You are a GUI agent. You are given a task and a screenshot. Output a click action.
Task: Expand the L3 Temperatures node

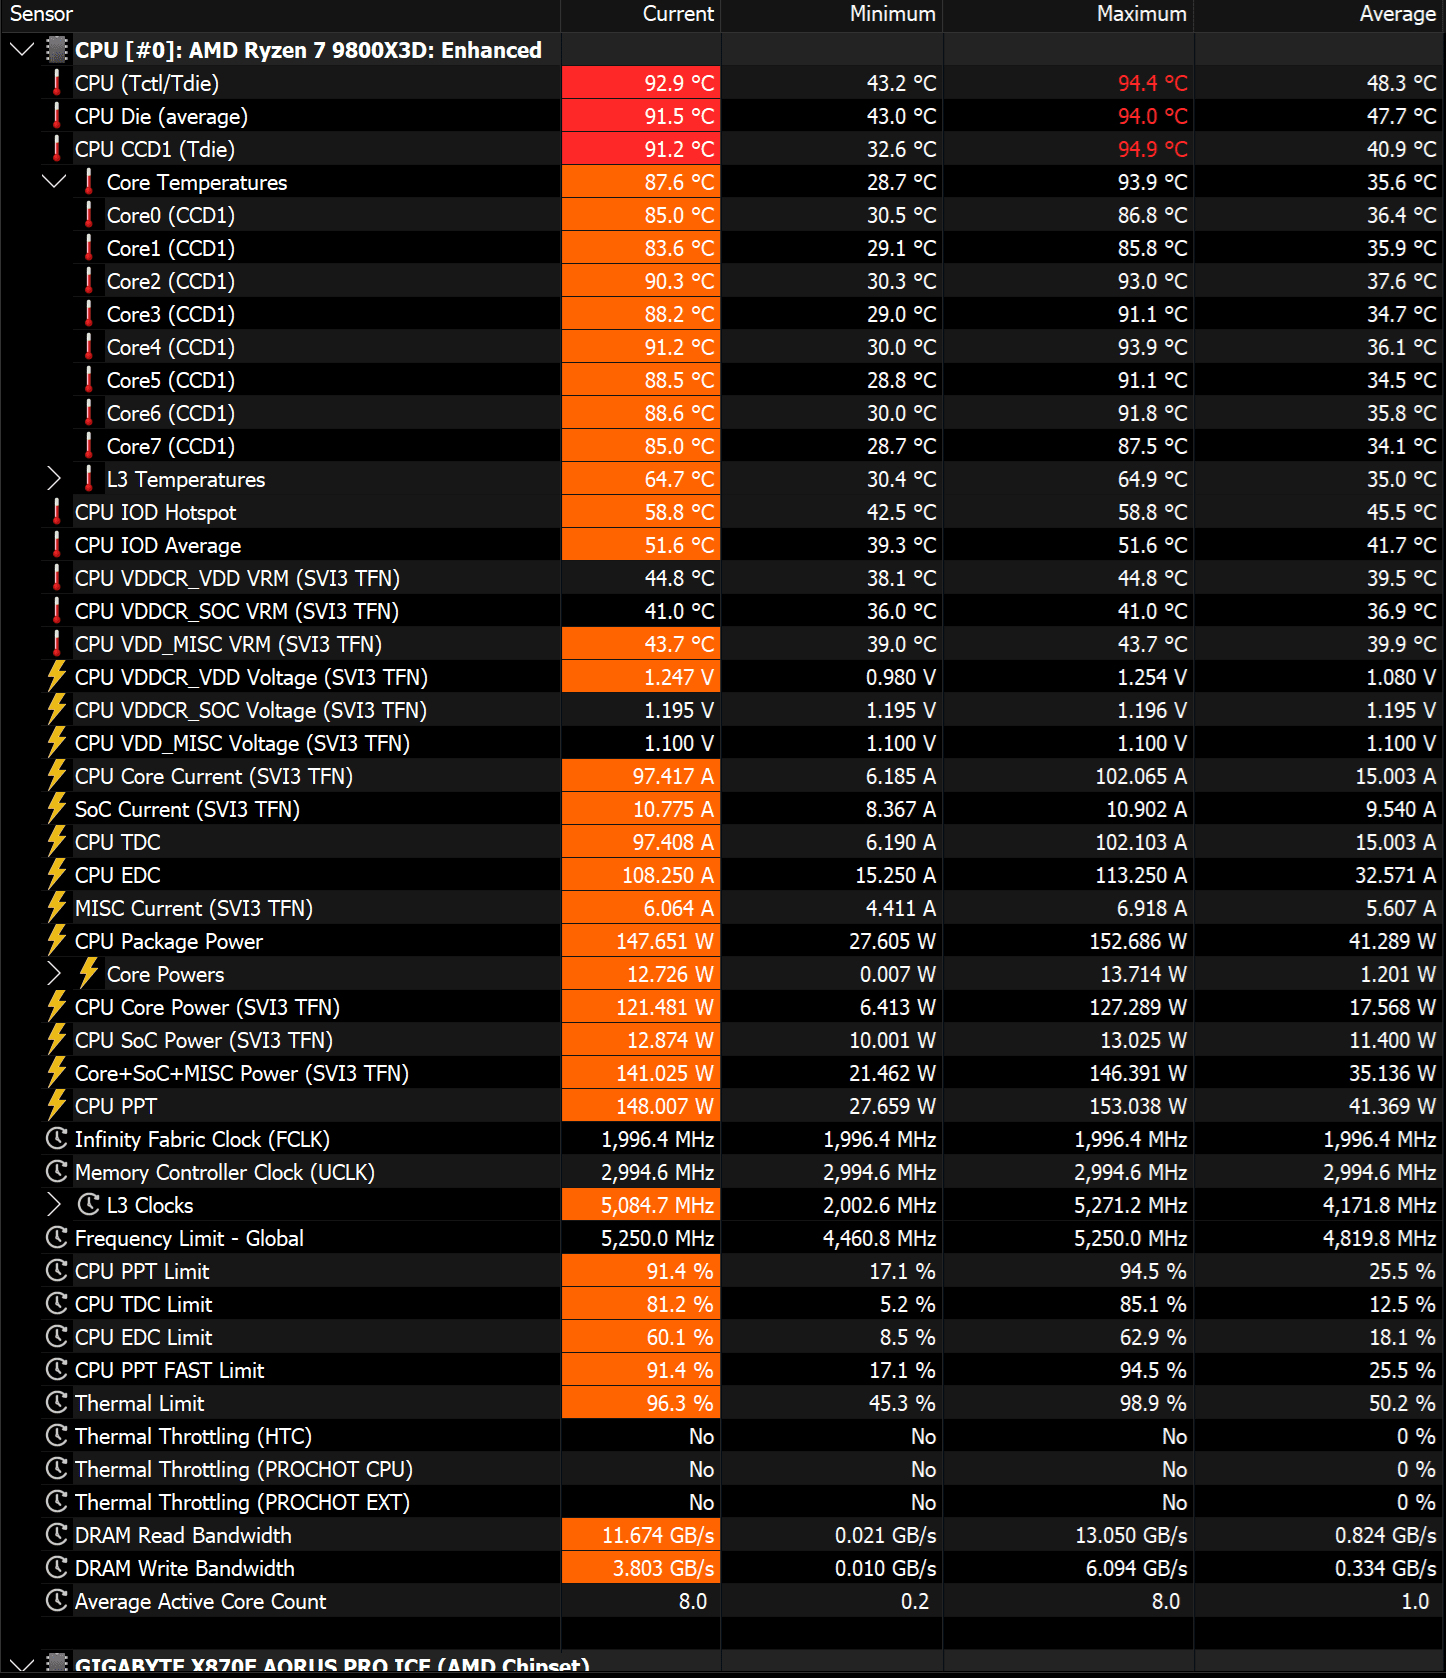click(x=54, y=479)
